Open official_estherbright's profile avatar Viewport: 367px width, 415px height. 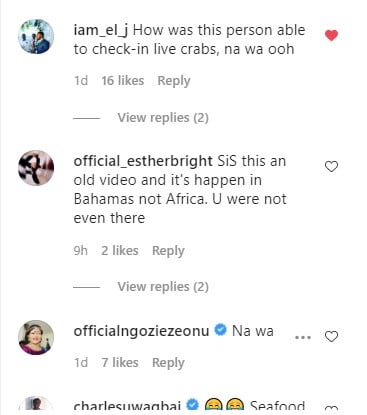point(36,168)
